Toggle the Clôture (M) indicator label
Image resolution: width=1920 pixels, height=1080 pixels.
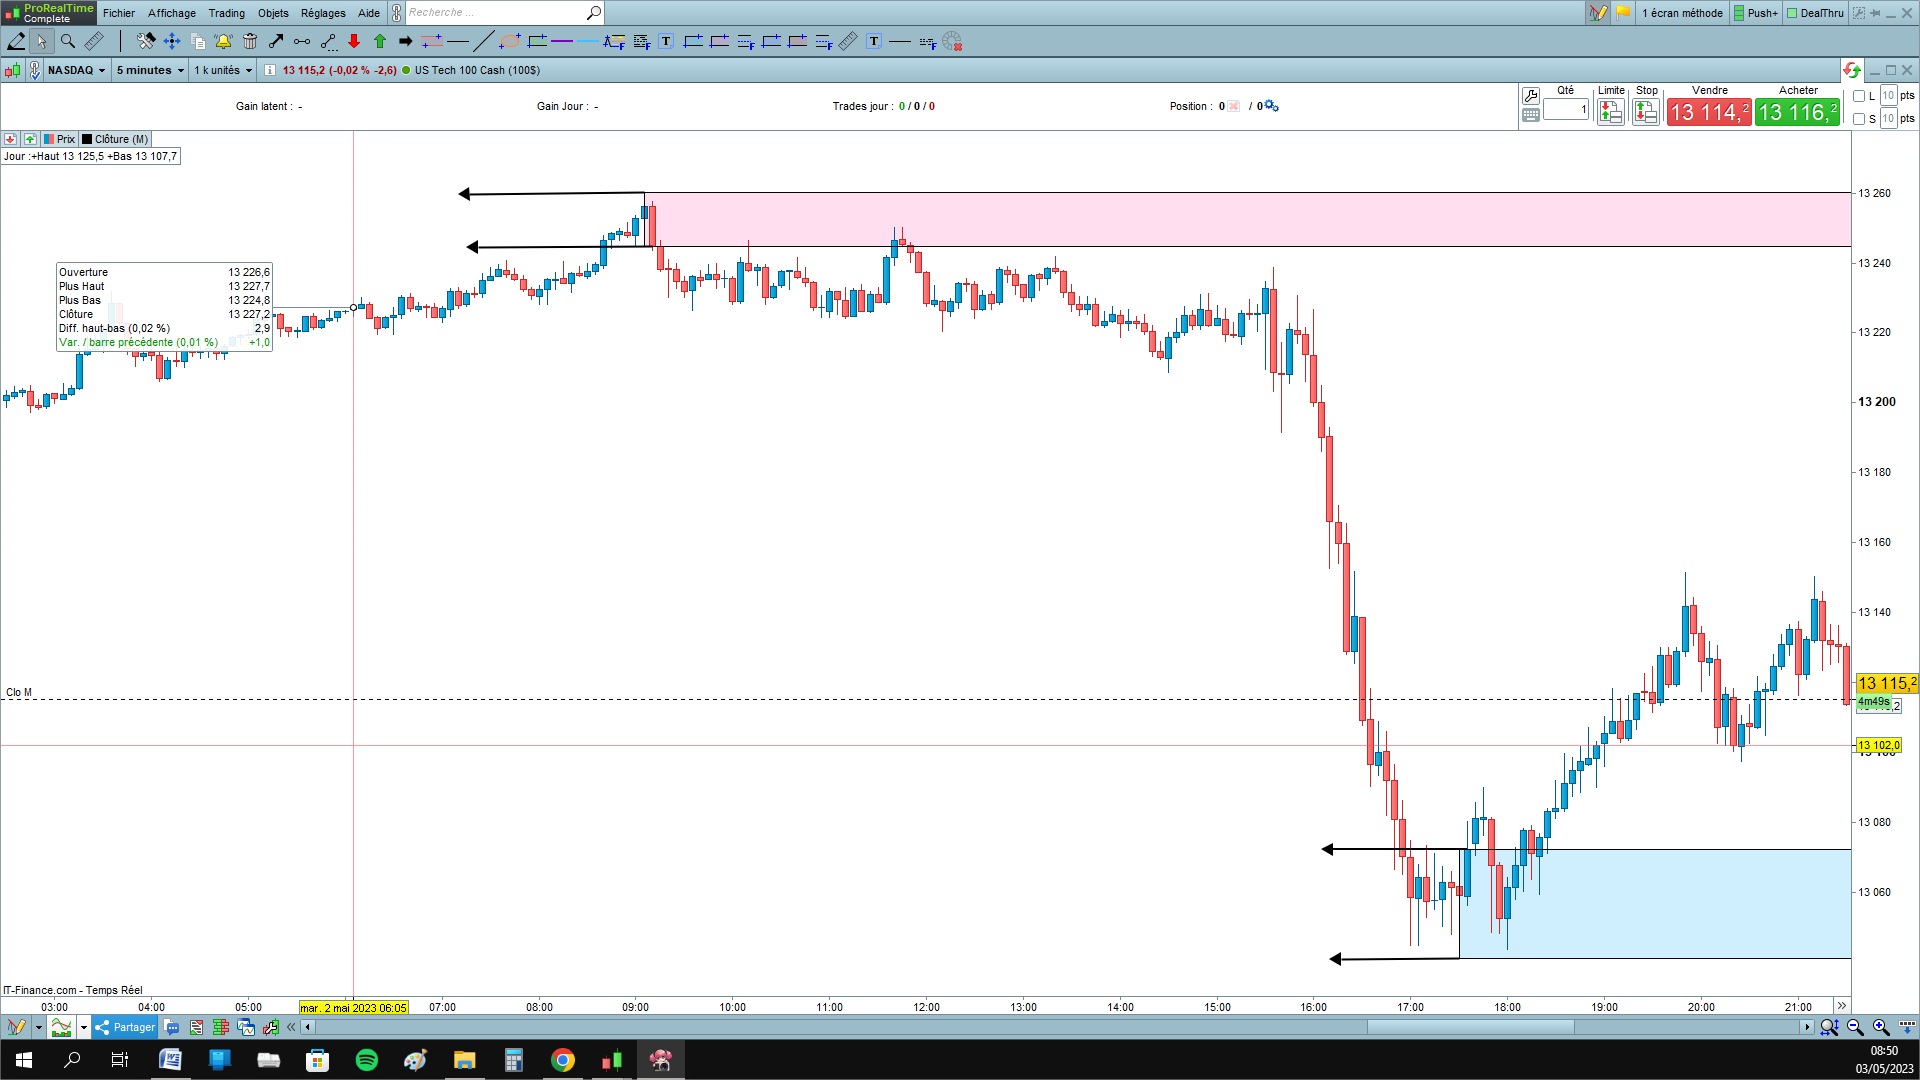[115, 139]
